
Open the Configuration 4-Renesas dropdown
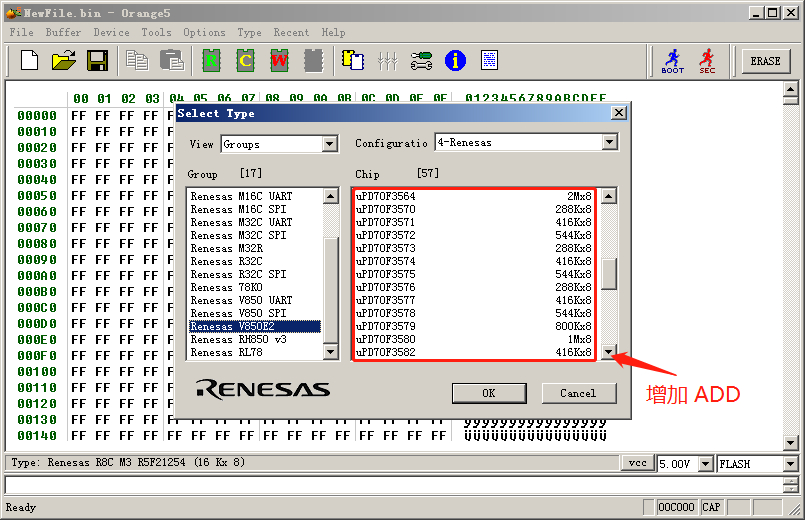pos(610,143)
